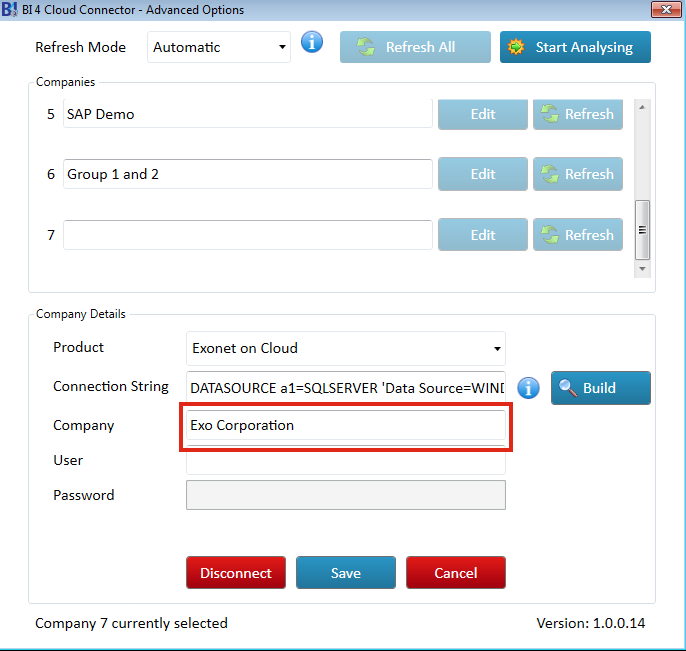Click the Build connection string button

click(x=601, y=388)
